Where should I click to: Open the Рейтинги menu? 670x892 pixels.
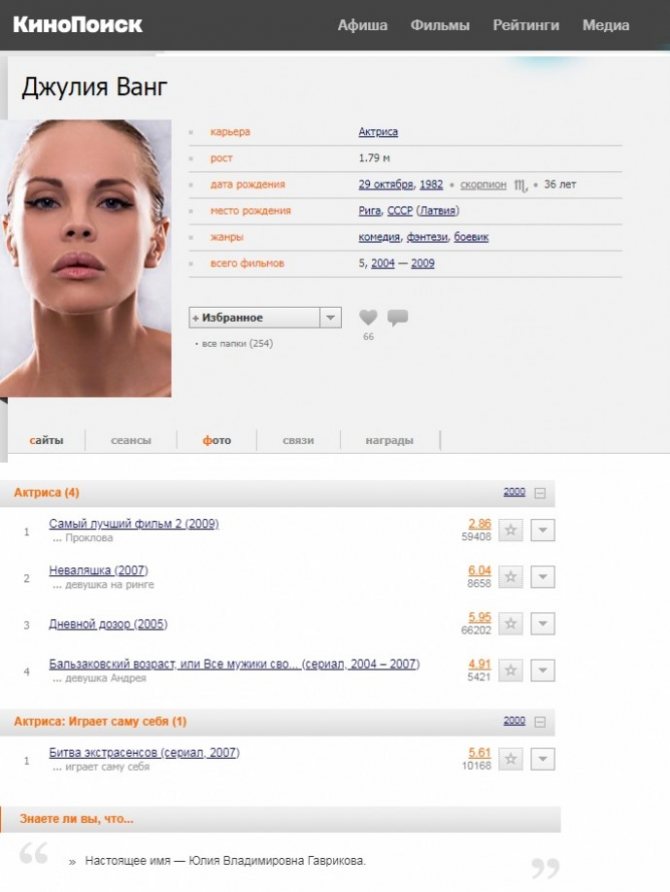point(526,25)
